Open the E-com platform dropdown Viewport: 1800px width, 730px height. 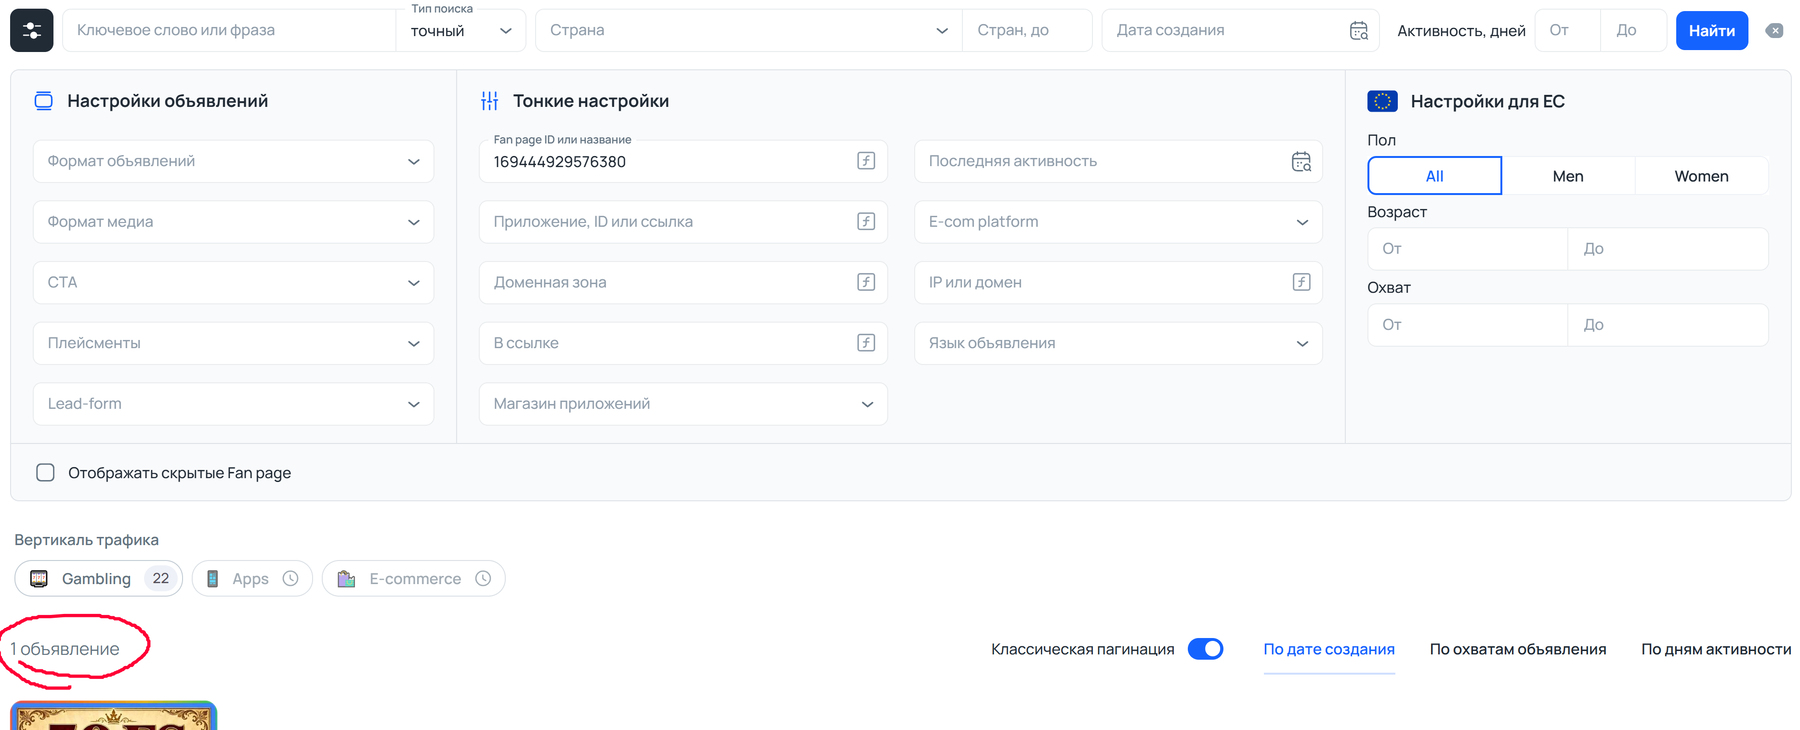(x=1118, y=222)
